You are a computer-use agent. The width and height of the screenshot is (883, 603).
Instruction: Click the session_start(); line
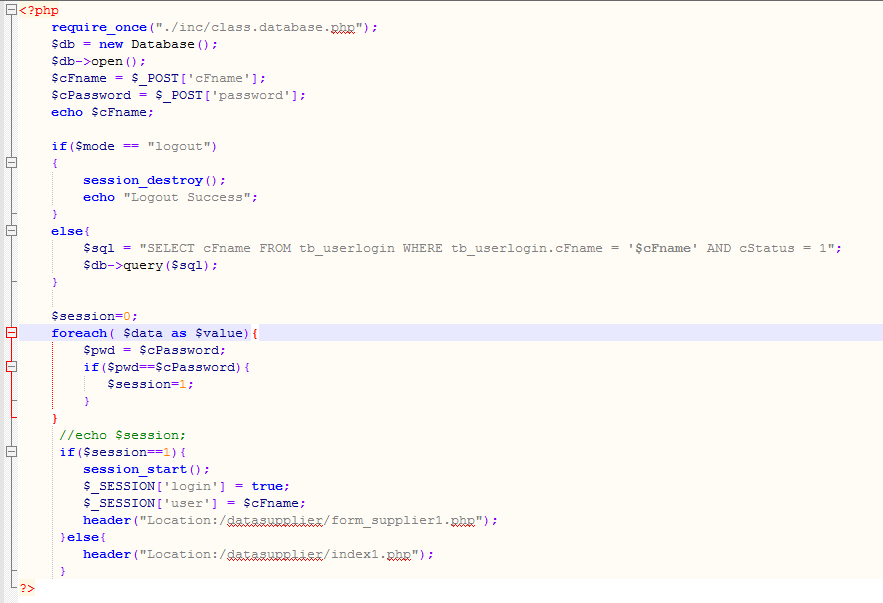[146, 470]
